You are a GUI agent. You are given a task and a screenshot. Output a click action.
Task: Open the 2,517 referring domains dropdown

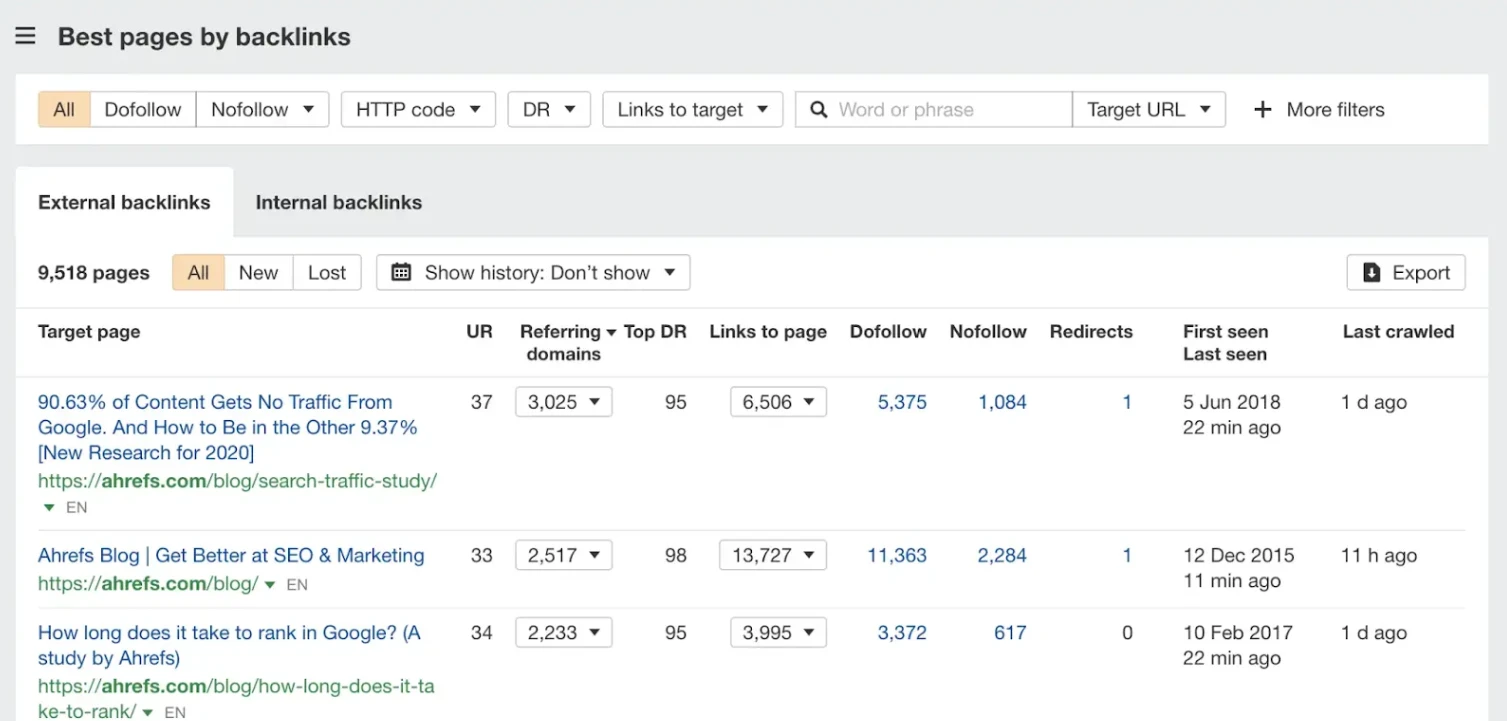[564, 555]
